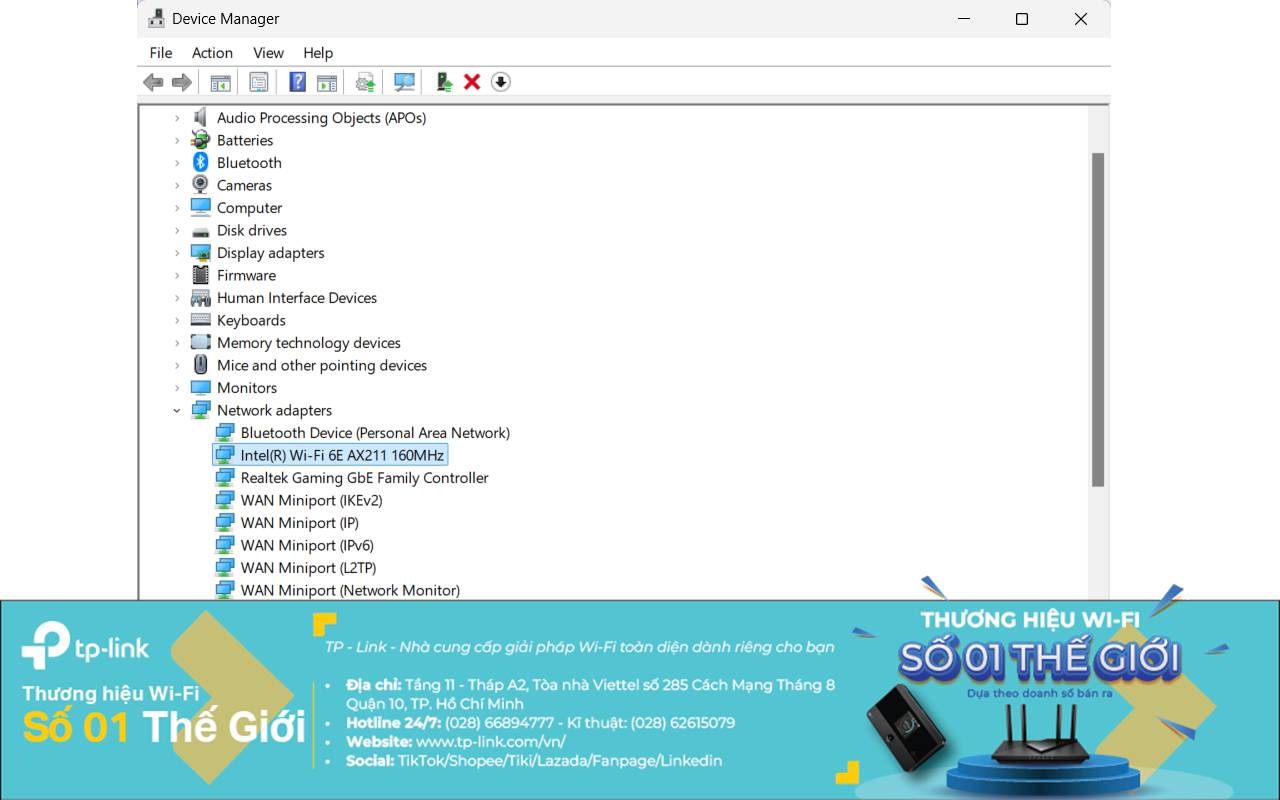Open the View menu
The height and width of the screenshot is (800, 1280).
[x=268, y=53]
